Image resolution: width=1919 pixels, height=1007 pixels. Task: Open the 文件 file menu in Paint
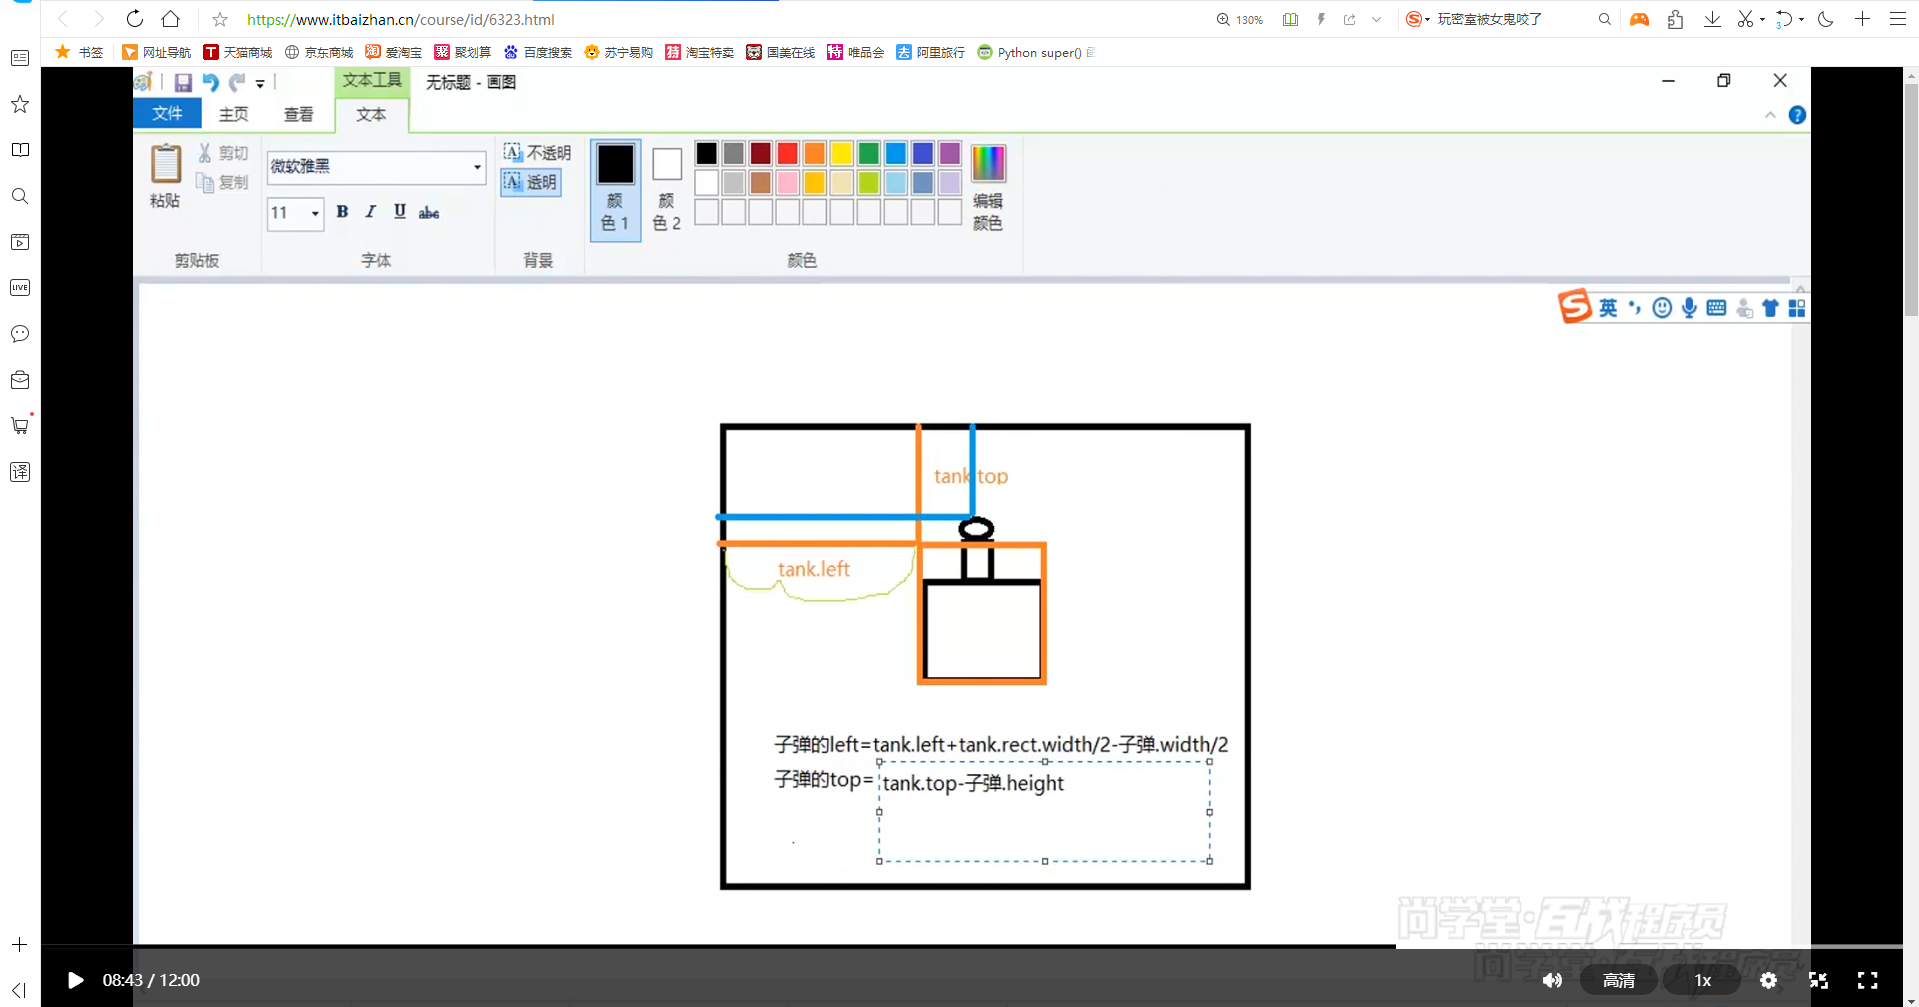point(168,114)
